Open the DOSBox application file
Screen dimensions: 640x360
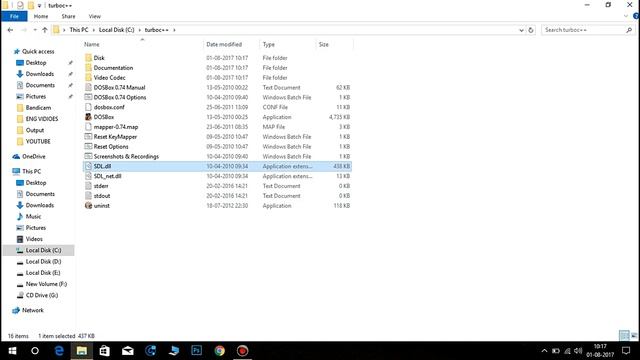click(104, 117)
